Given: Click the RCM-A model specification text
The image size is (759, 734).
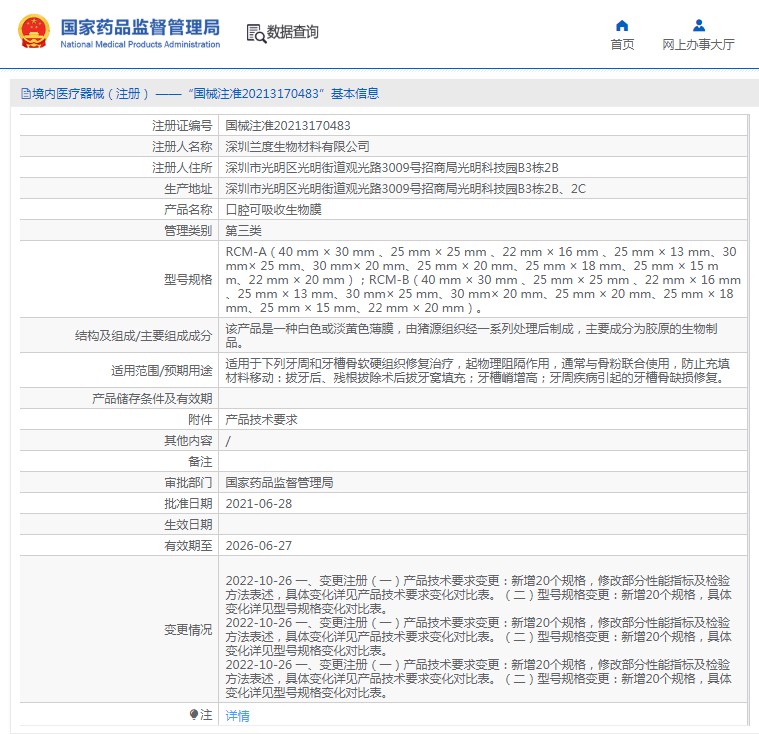Looking at the screenshot, I should [483, 279].
